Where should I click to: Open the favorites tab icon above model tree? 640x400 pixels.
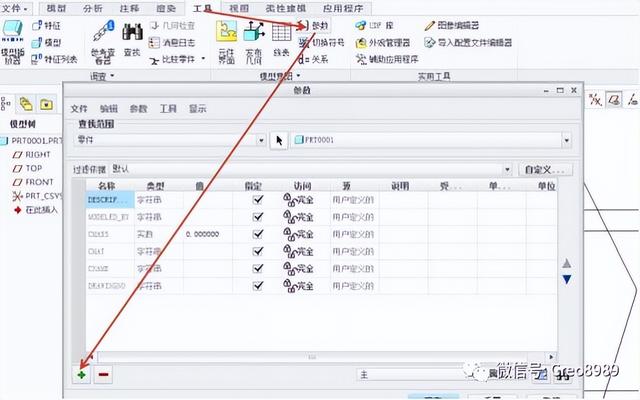pos(46,104)
